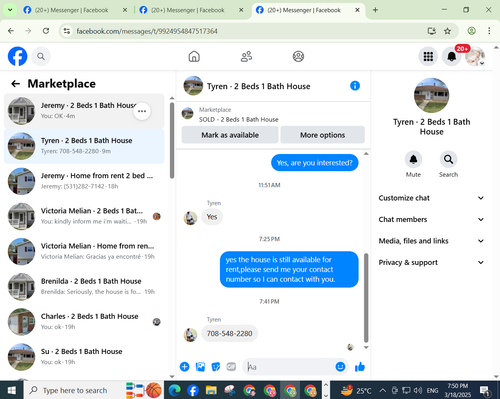Screen dimensions: 500x399
Task: Open the three-dot options on Jeremy's conversation
Action: click(x=142, y=111)
